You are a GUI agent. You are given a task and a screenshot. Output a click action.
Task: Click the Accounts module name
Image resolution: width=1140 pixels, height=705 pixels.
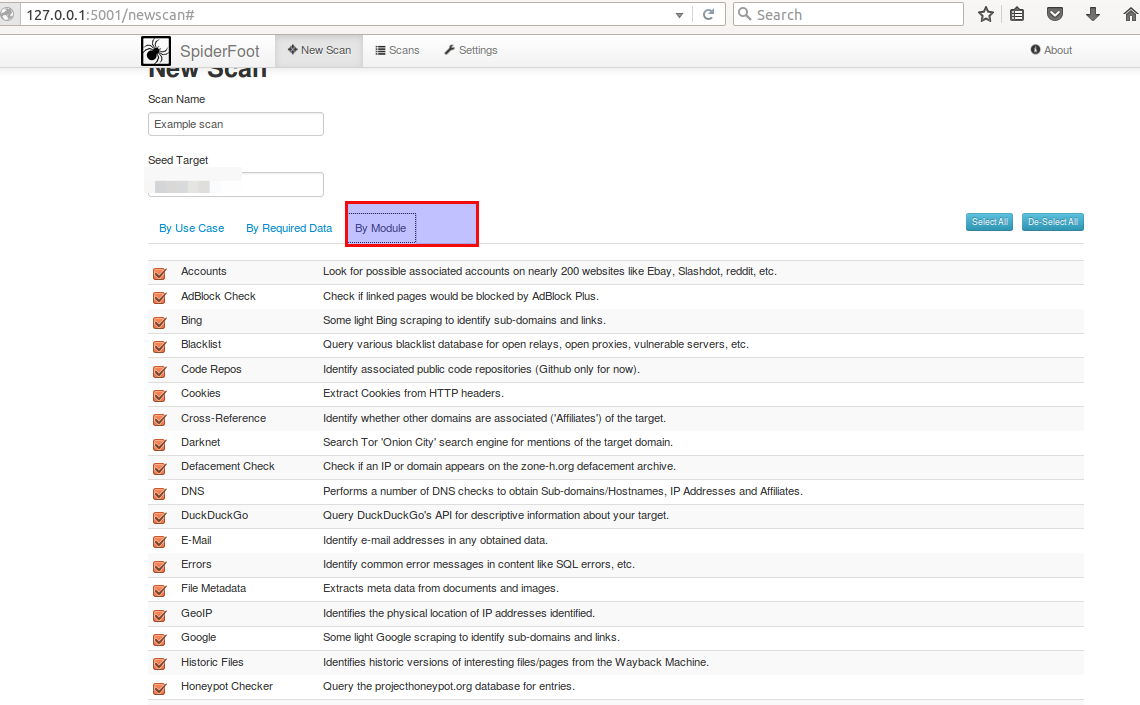point(204,271)
